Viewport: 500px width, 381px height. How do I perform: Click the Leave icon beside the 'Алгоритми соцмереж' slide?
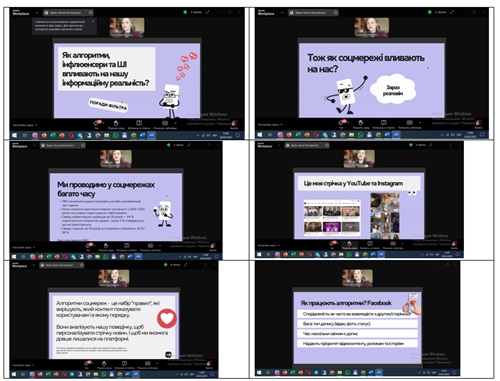point(209,364)
